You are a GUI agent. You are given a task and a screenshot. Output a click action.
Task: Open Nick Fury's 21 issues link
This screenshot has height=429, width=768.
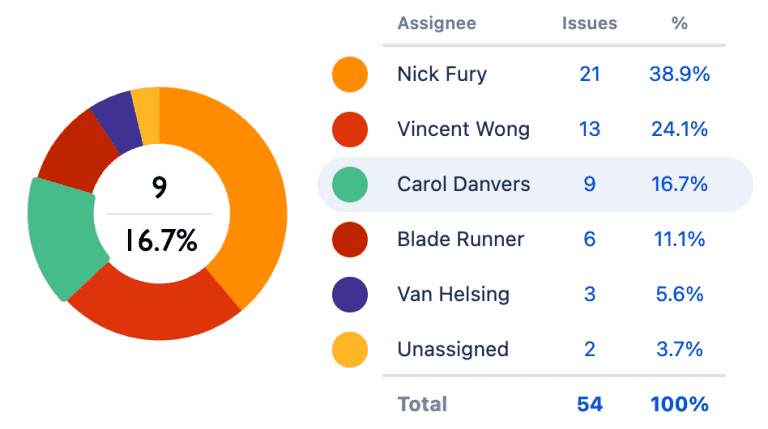click(589, 74)
